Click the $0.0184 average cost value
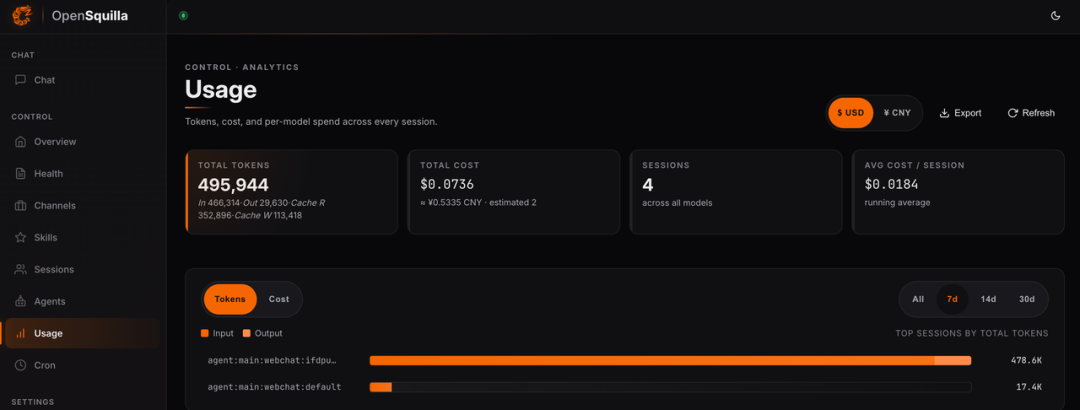This screenshot has width=1080, height=410. 891,185
